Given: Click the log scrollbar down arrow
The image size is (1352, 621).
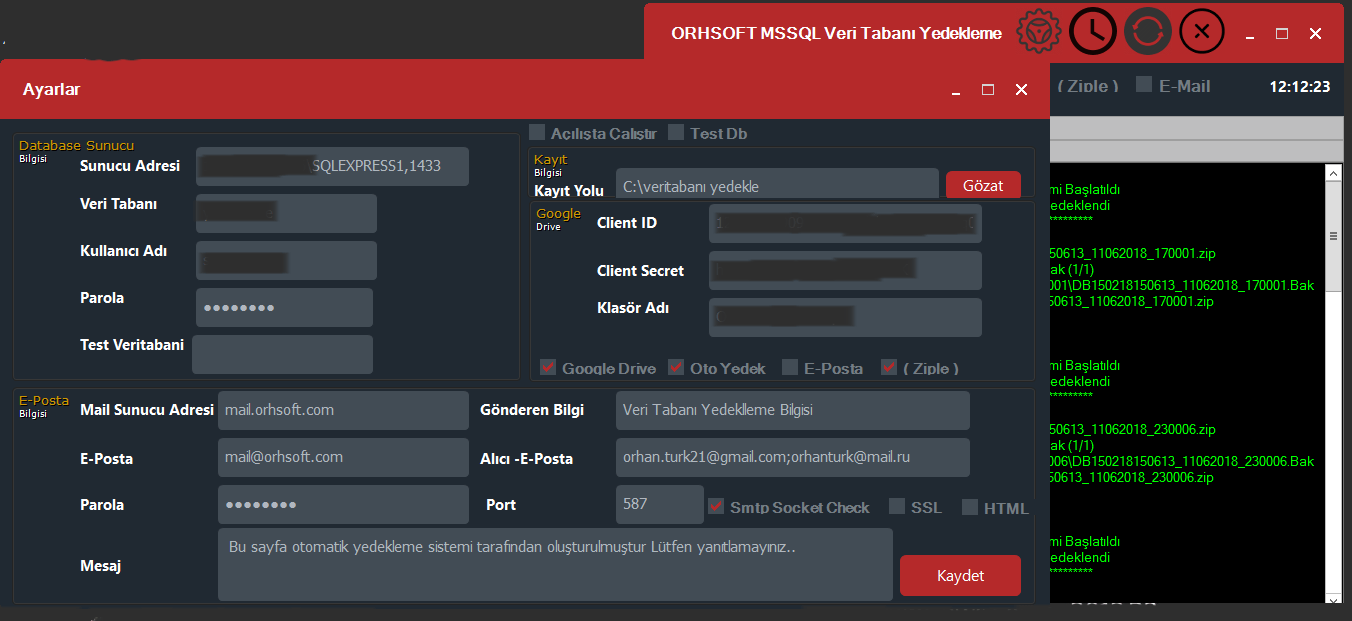Looking at the screenshot, I should 1332,597.
